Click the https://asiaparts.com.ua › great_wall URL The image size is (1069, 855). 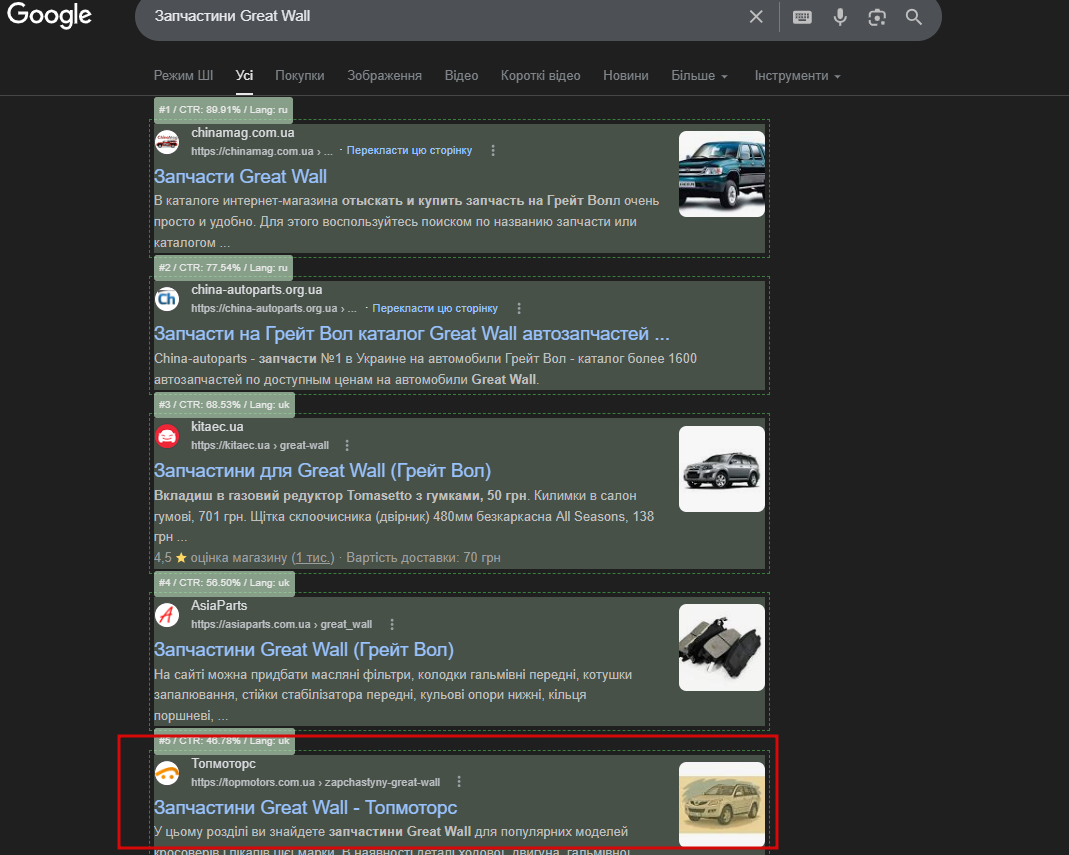282,624
